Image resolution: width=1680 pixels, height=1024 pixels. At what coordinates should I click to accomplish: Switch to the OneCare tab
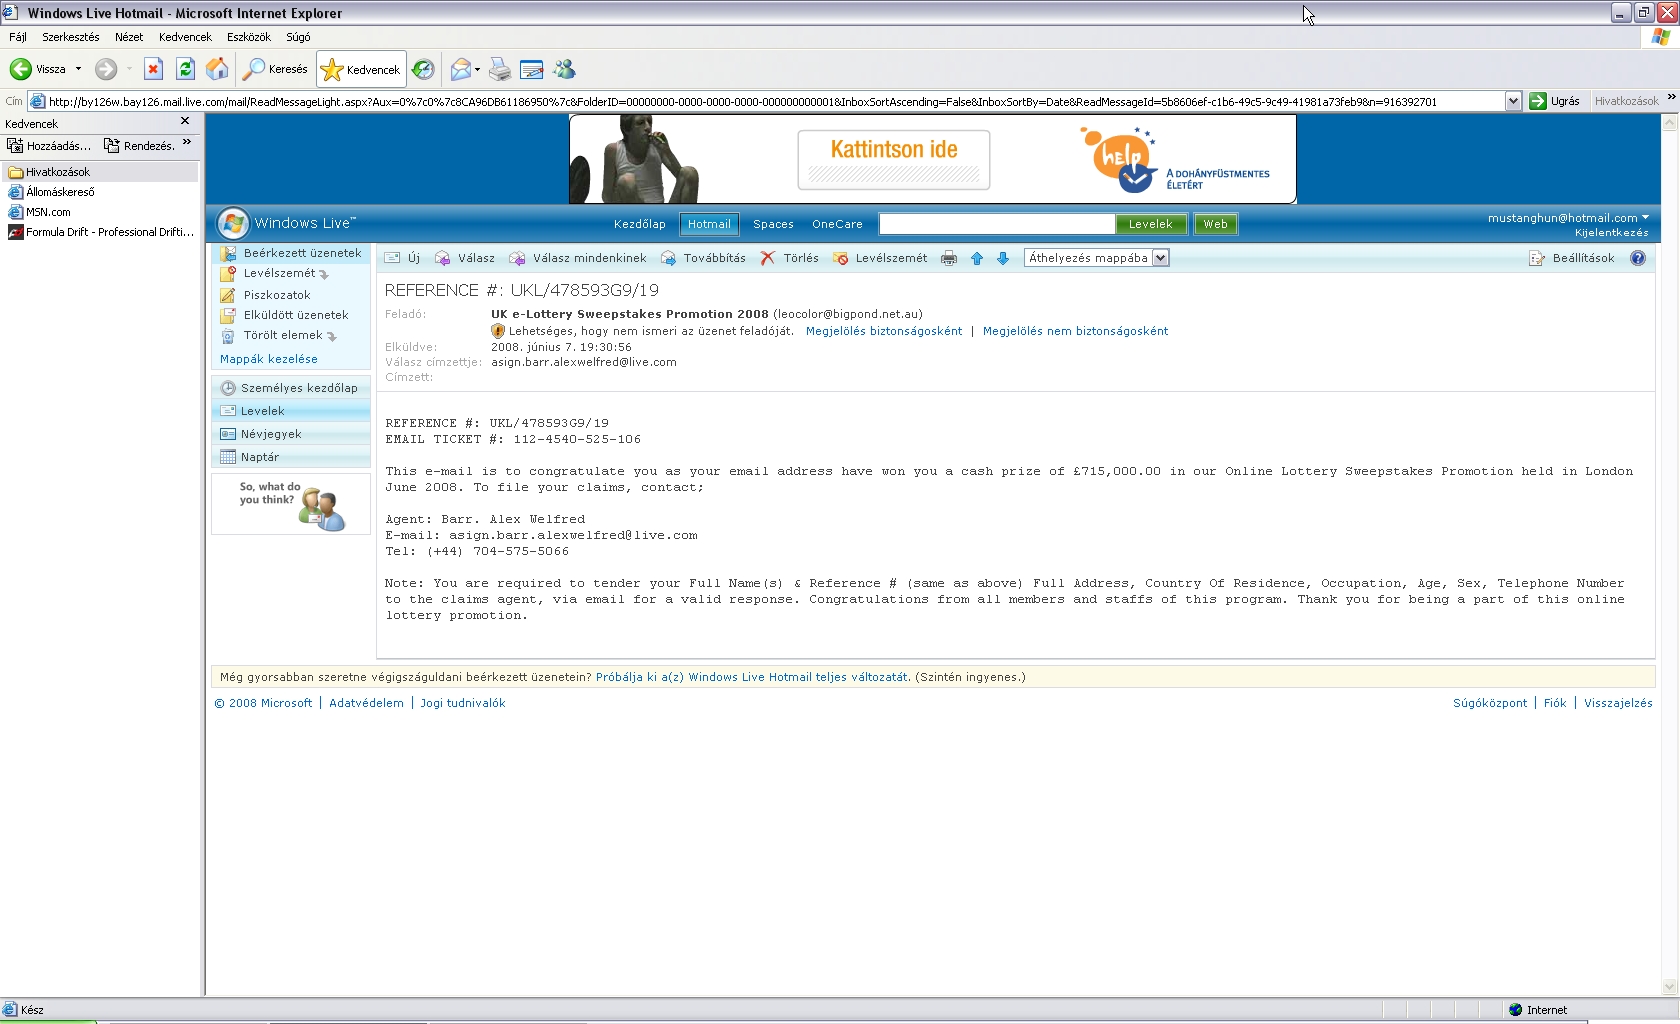pos(837,224)
